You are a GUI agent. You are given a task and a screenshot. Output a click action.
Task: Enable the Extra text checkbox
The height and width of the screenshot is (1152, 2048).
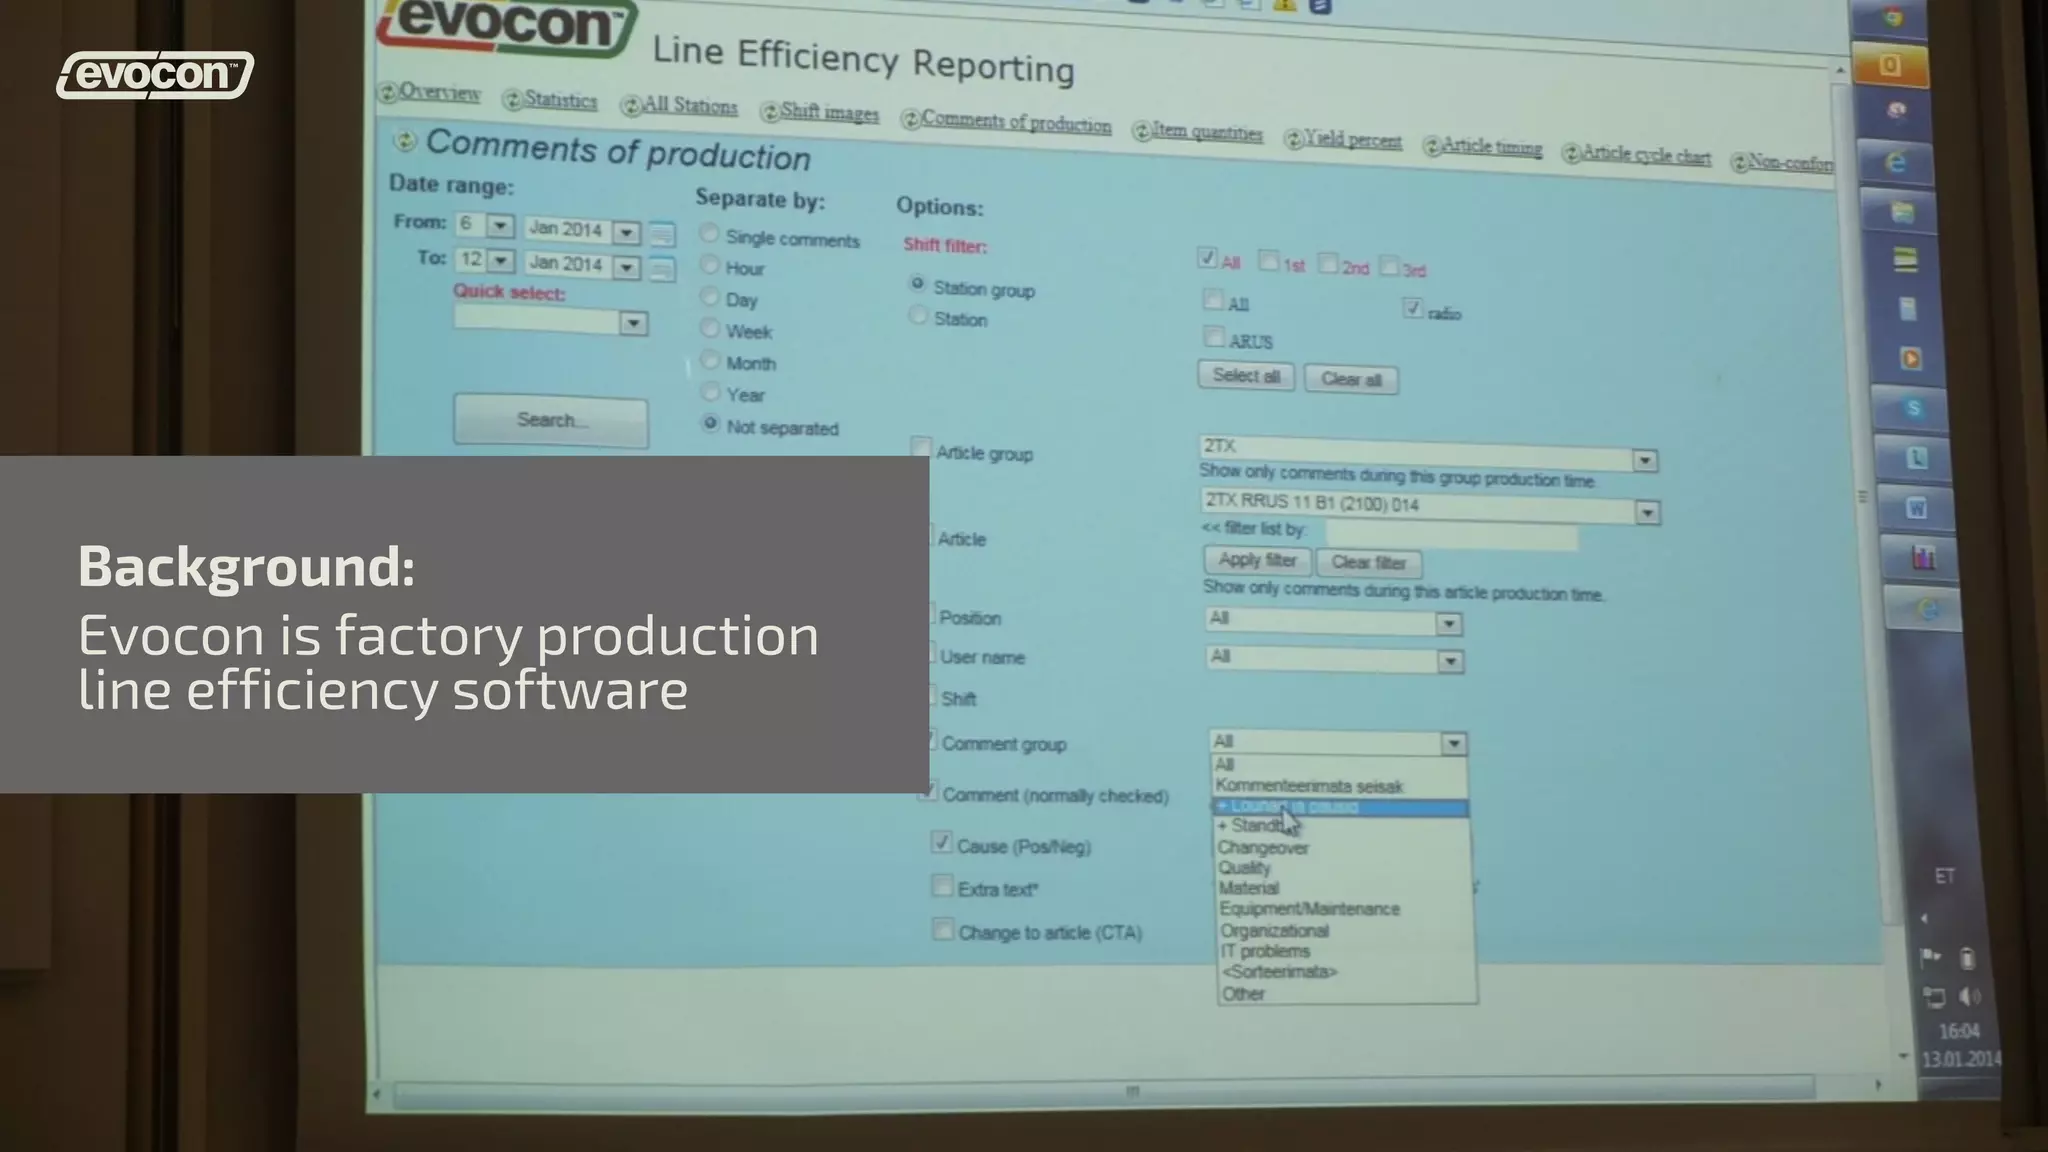tap(942, 886)
